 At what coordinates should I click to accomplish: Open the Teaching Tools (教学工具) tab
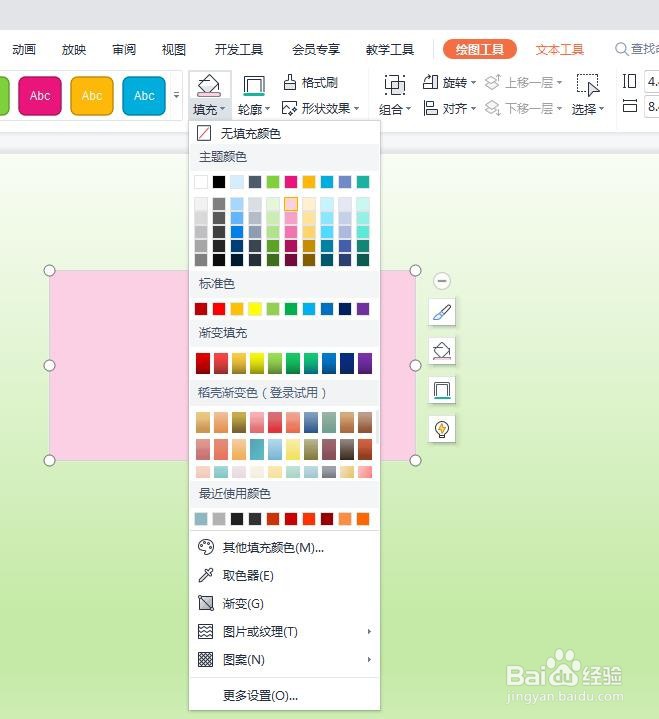[390, 49]
